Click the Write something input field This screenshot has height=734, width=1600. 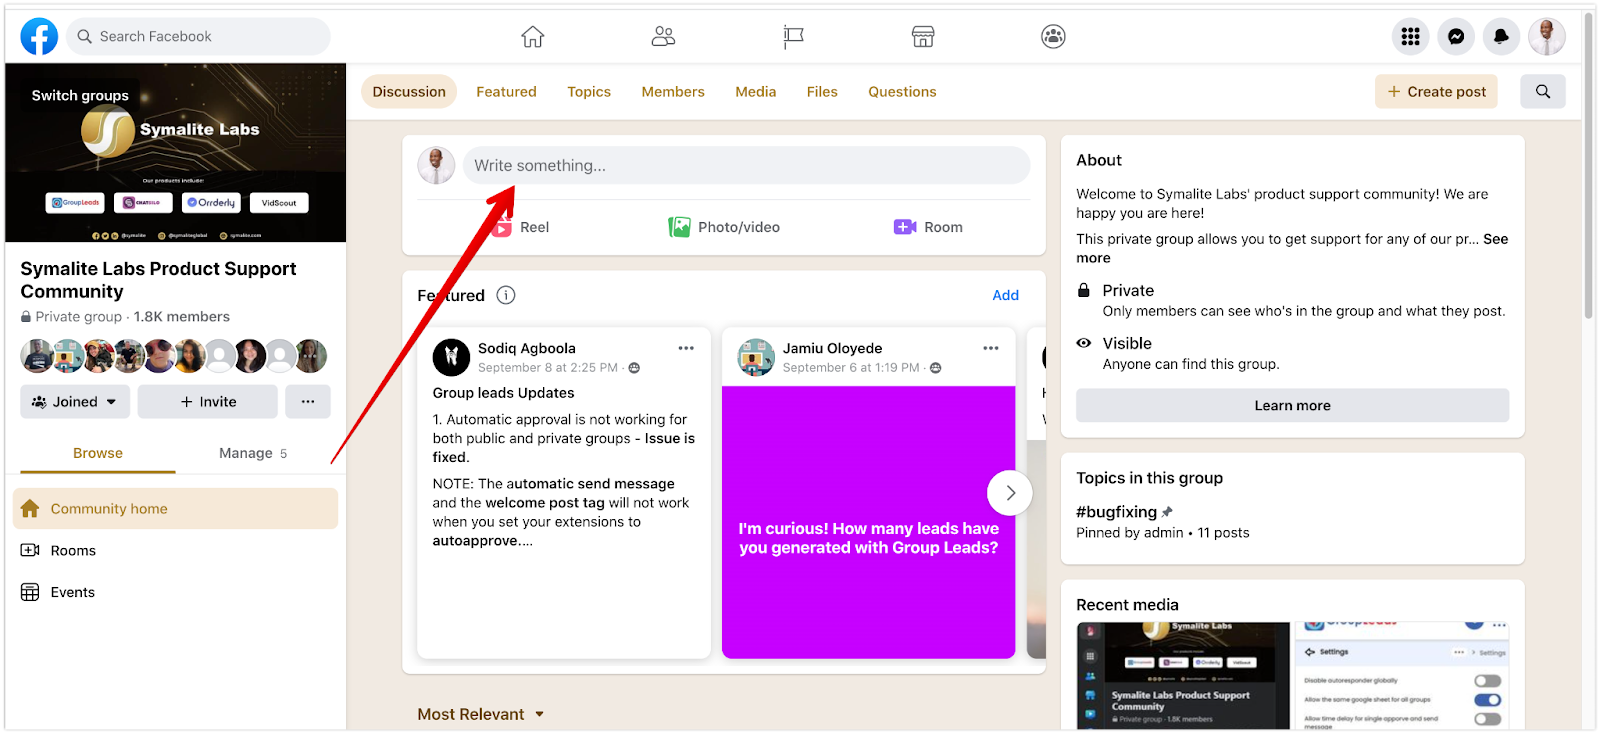coord(746,166)
